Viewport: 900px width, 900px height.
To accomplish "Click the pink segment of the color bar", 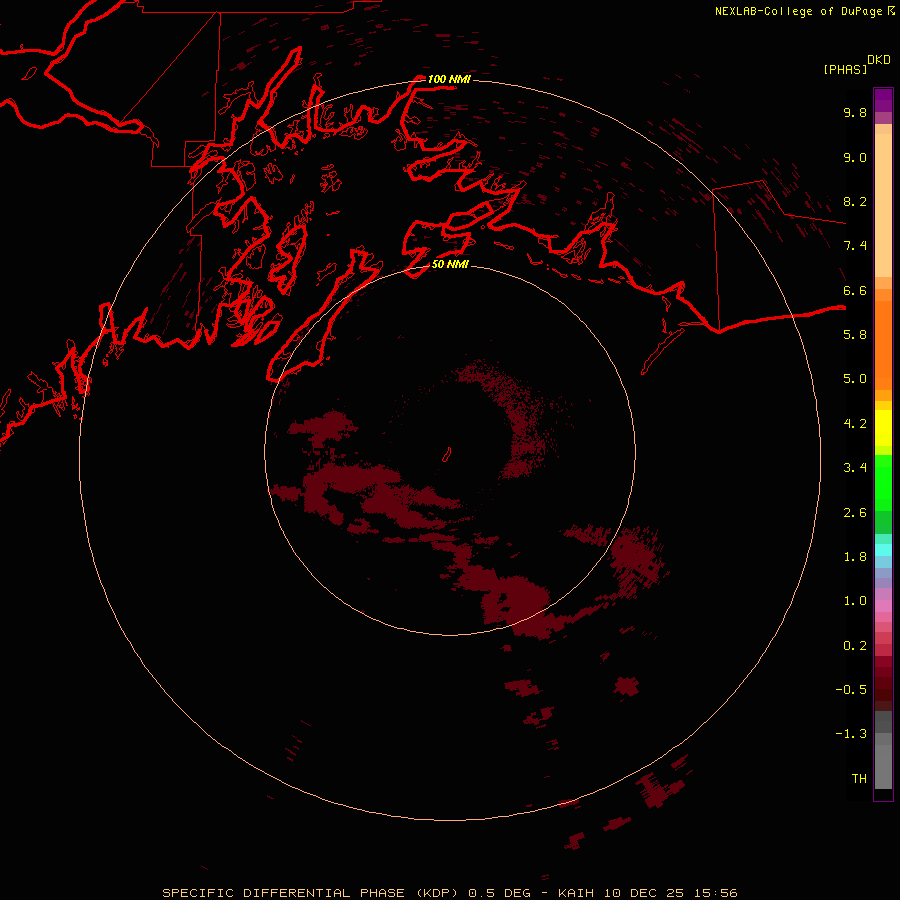I will coord(883,606).
